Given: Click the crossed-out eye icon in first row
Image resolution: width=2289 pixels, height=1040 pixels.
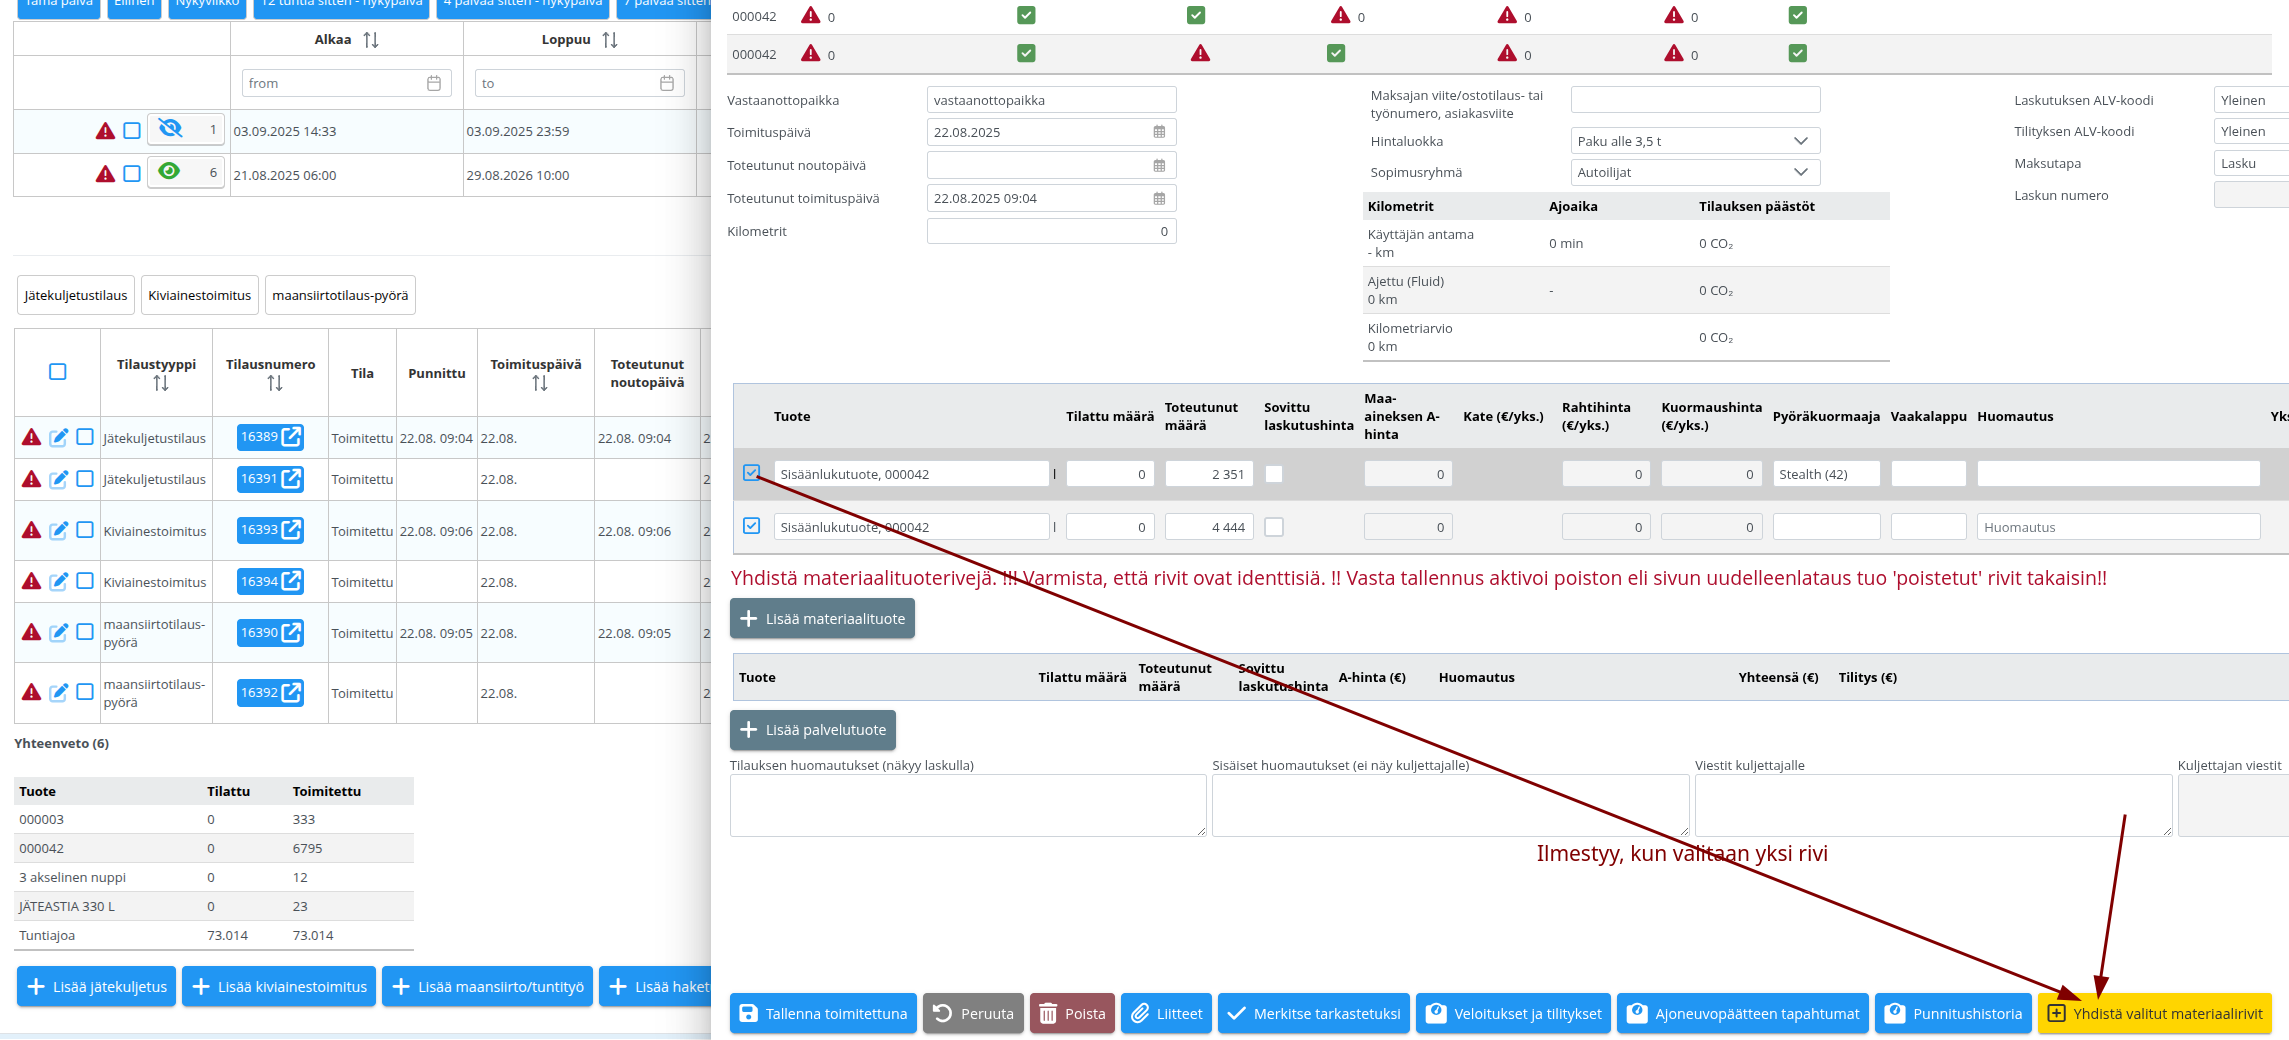Looking at the screenshot, I should click(x=171, y=129).
